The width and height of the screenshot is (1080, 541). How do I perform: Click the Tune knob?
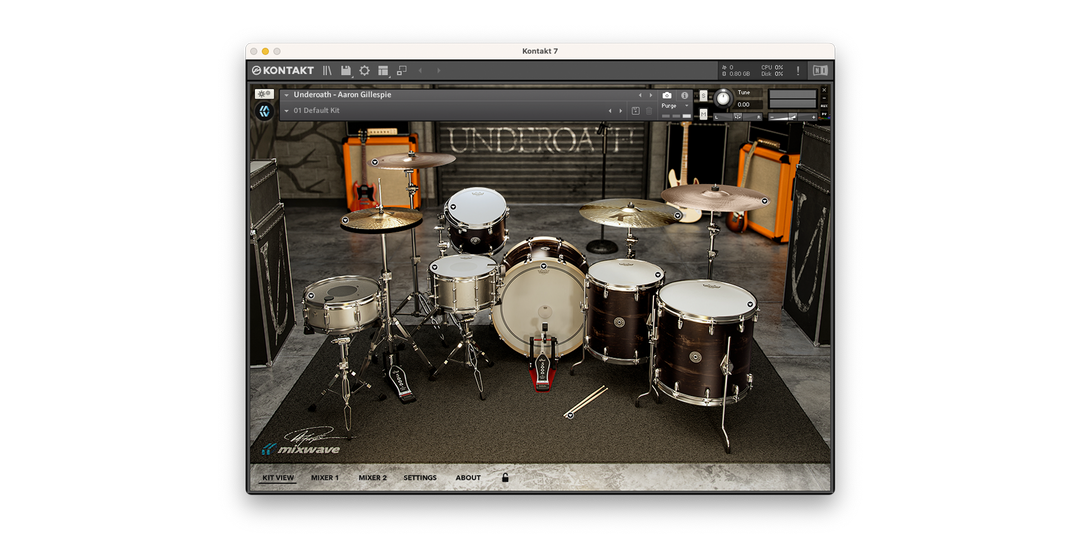pyautogui.click(x=723, y=98)
